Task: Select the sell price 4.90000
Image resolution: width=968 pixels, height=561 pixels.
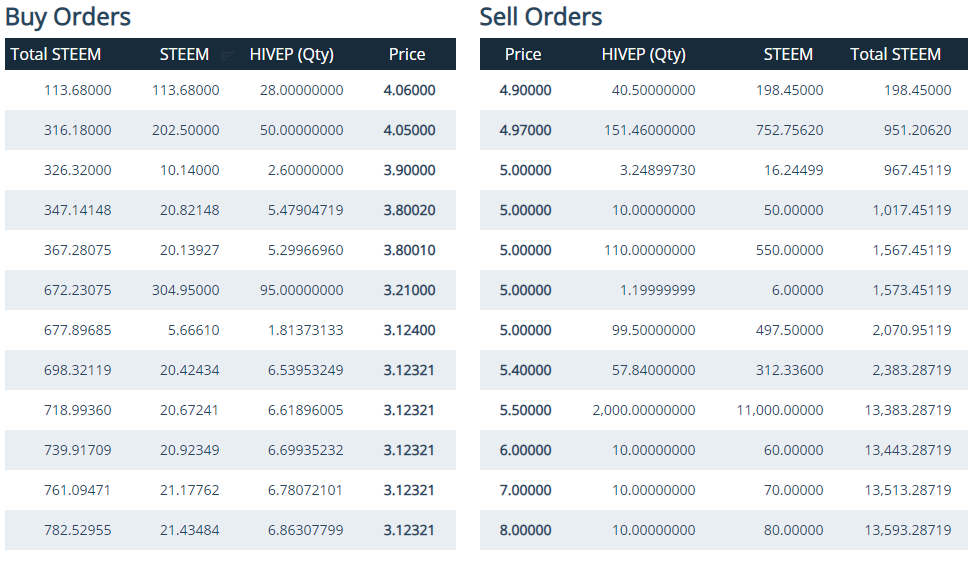Action: (525, 90)
